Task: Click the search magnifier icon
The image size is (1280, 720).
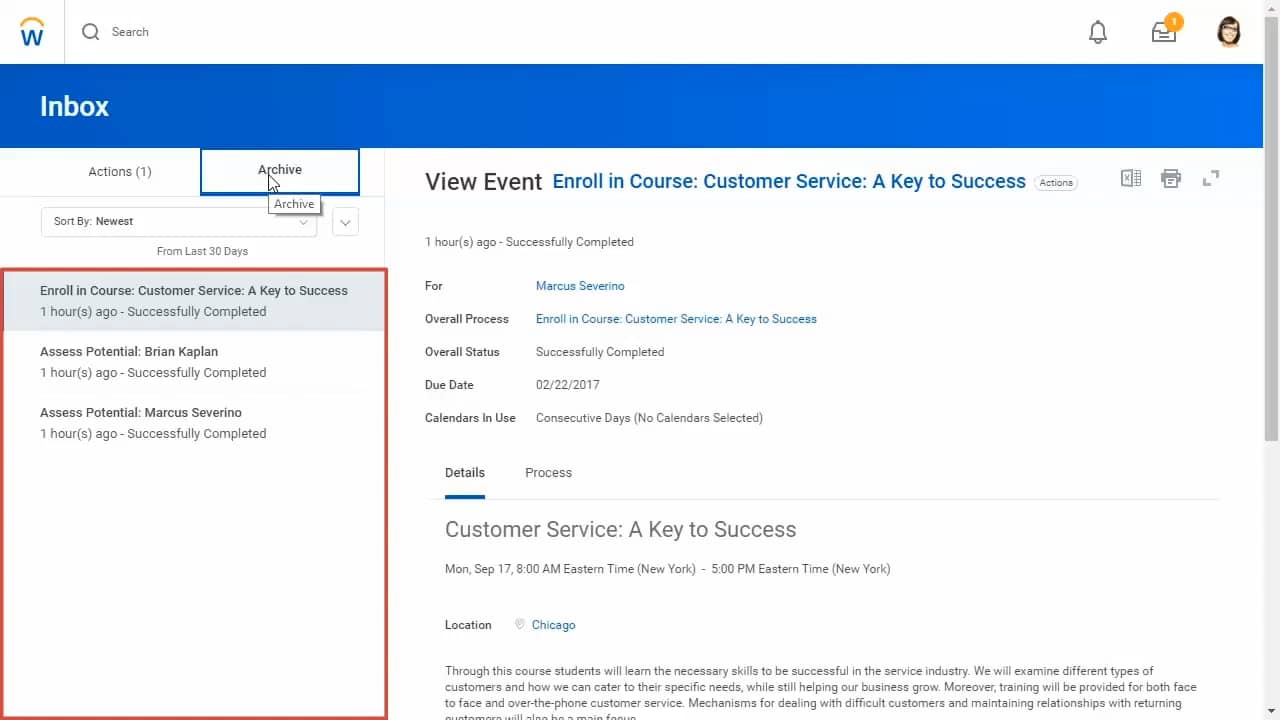Action: (91, 32)
